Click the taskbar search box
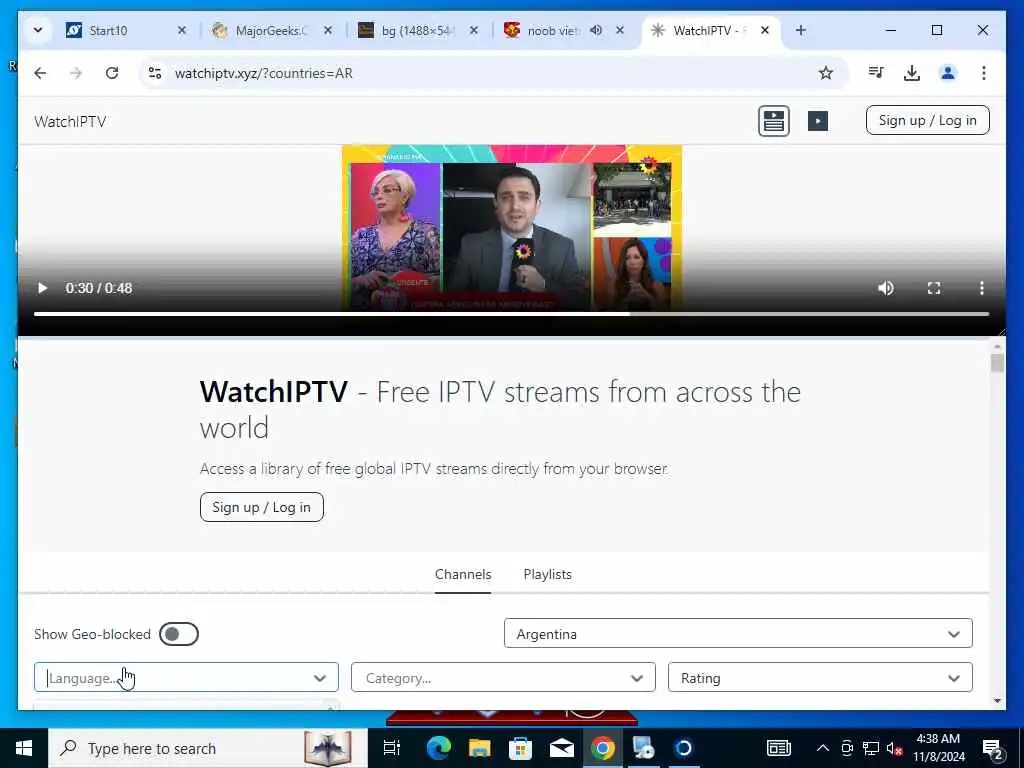Screen dimensions: 1024x768 (208, 748)
